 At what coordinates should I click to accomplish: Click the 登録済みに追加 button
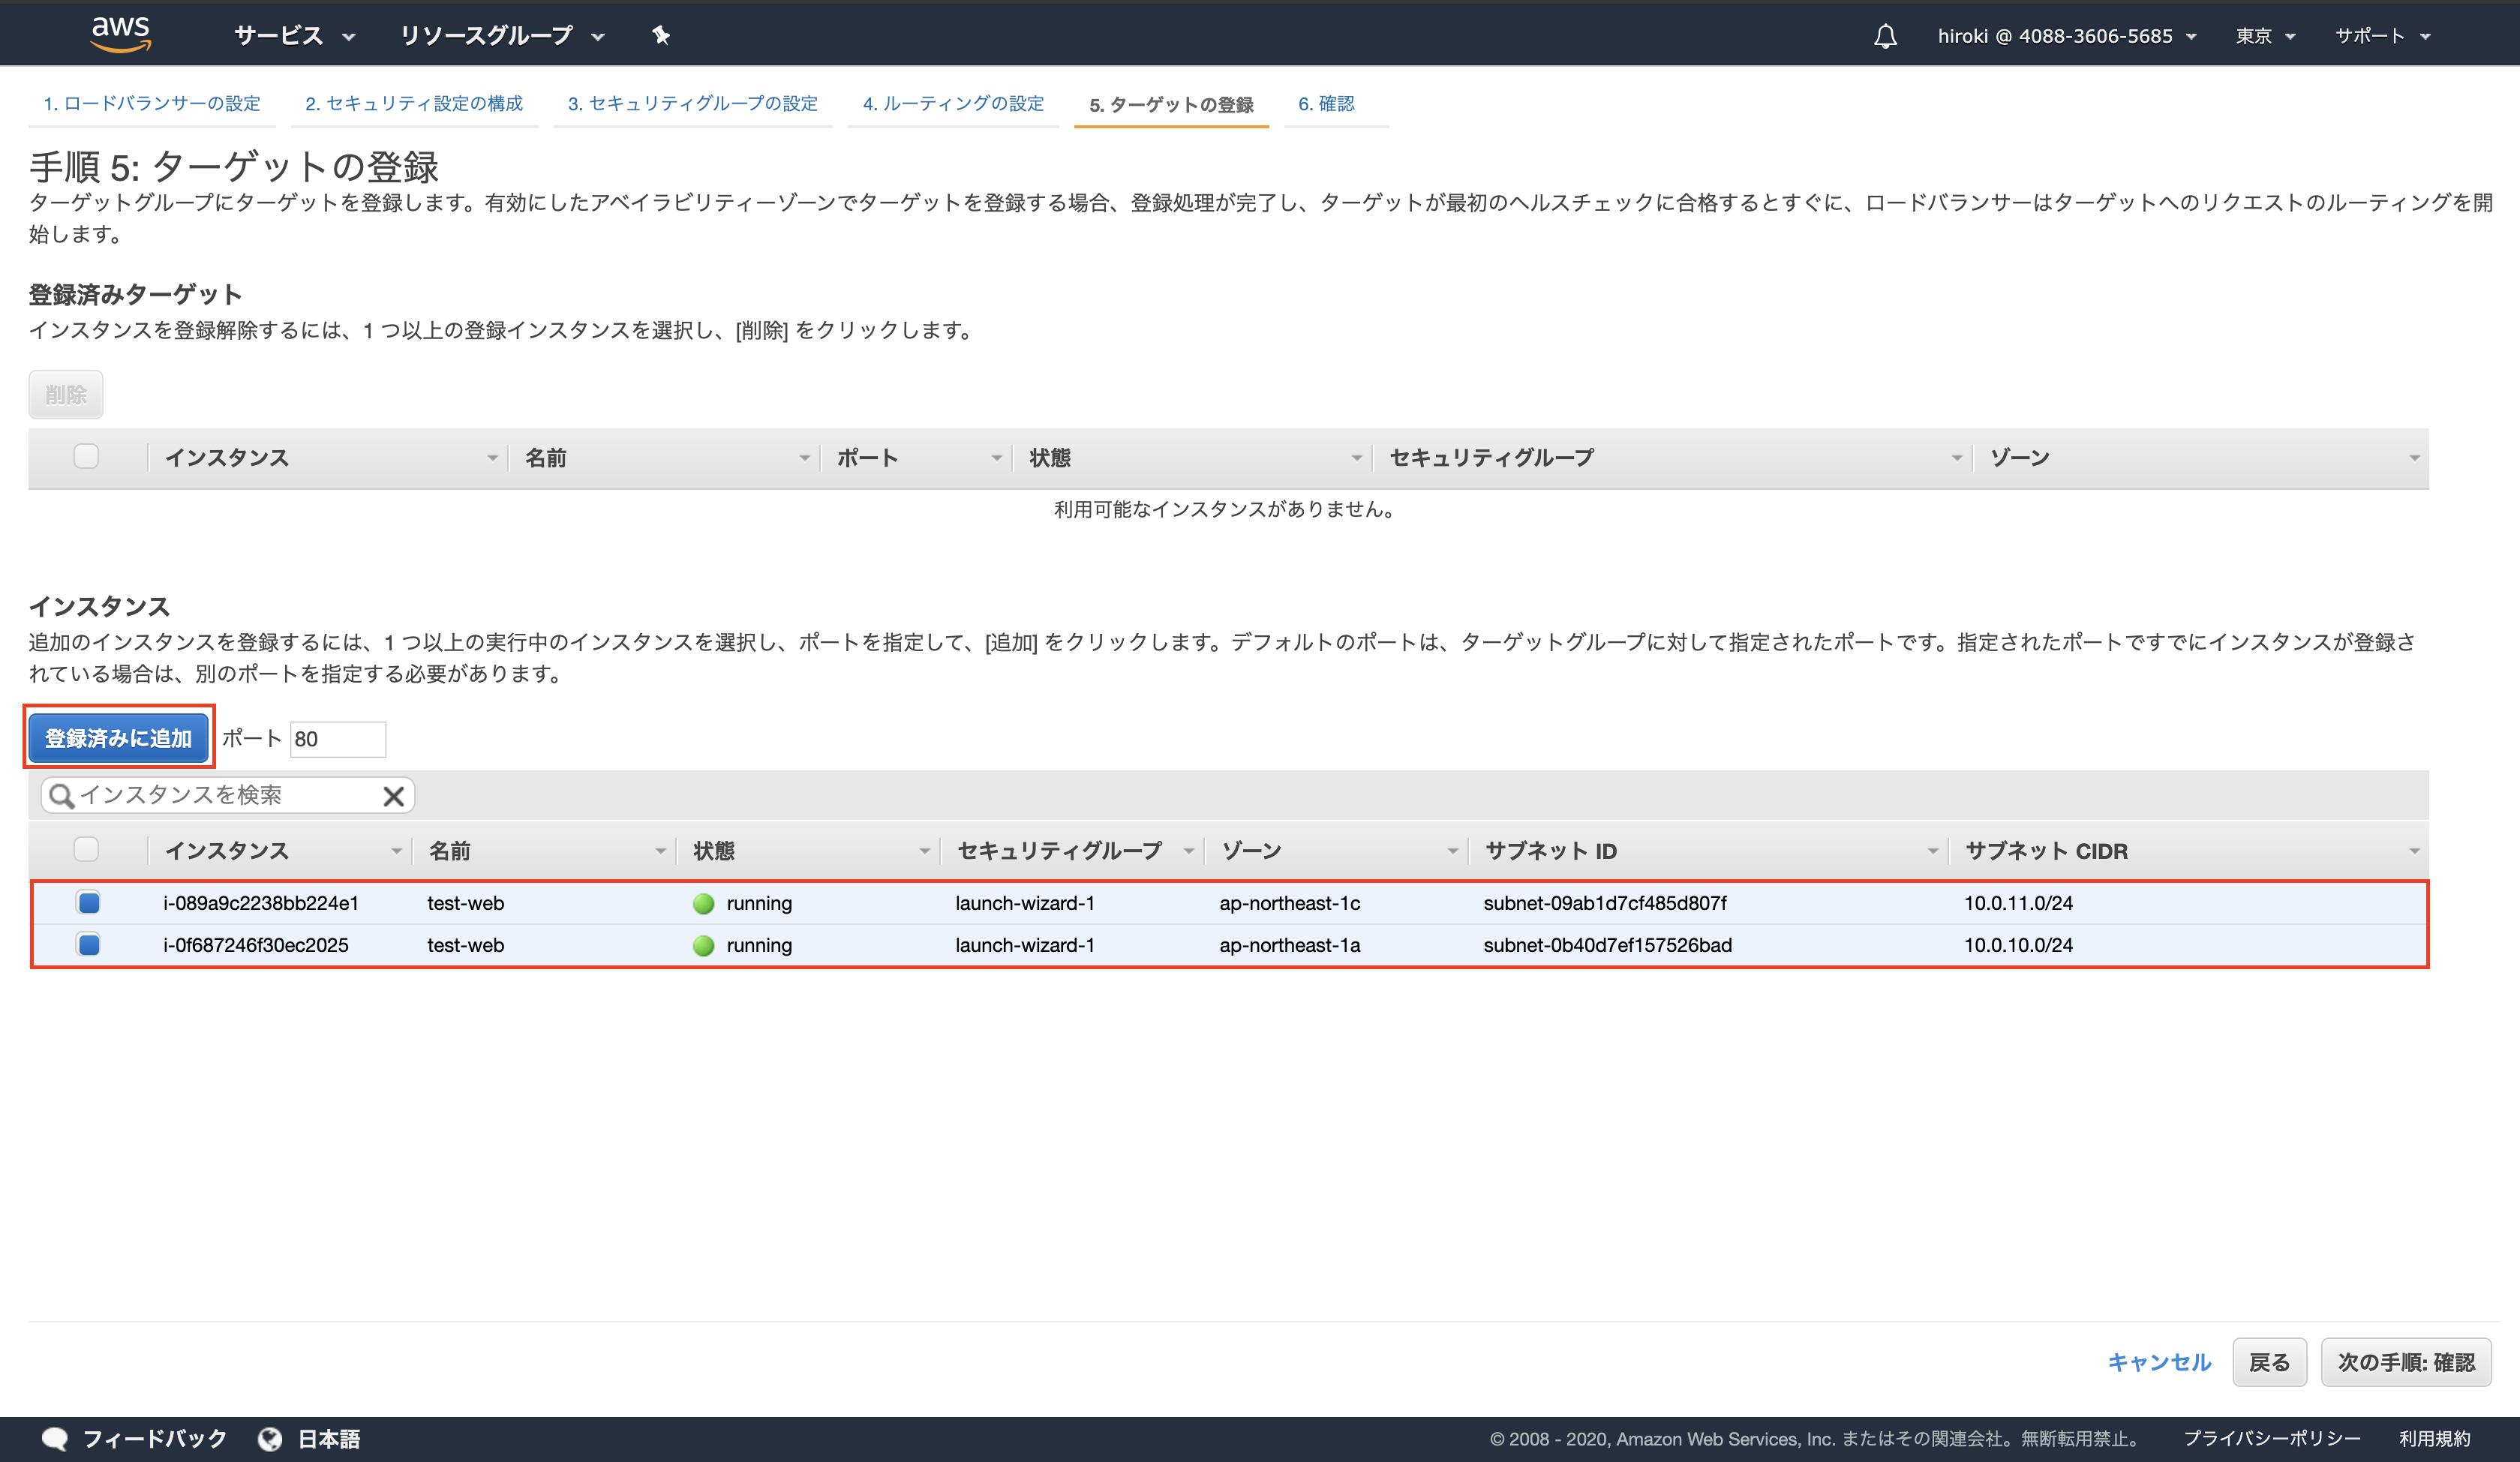tap(118, 738)
